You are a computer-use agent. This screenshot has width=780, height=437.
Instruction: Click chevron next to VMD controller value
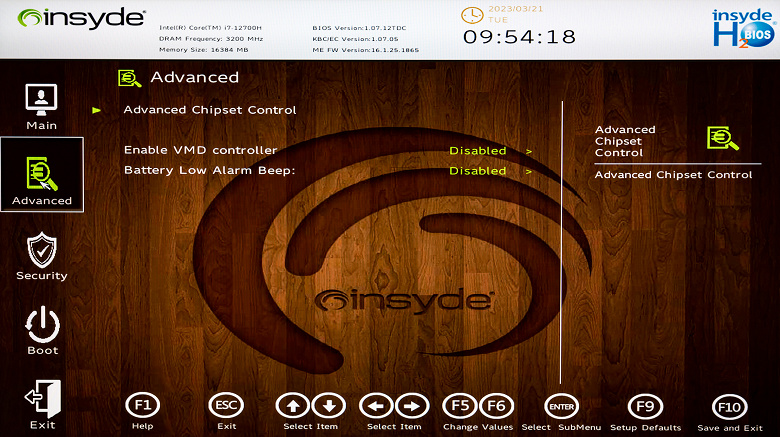(x=529, y=151)
